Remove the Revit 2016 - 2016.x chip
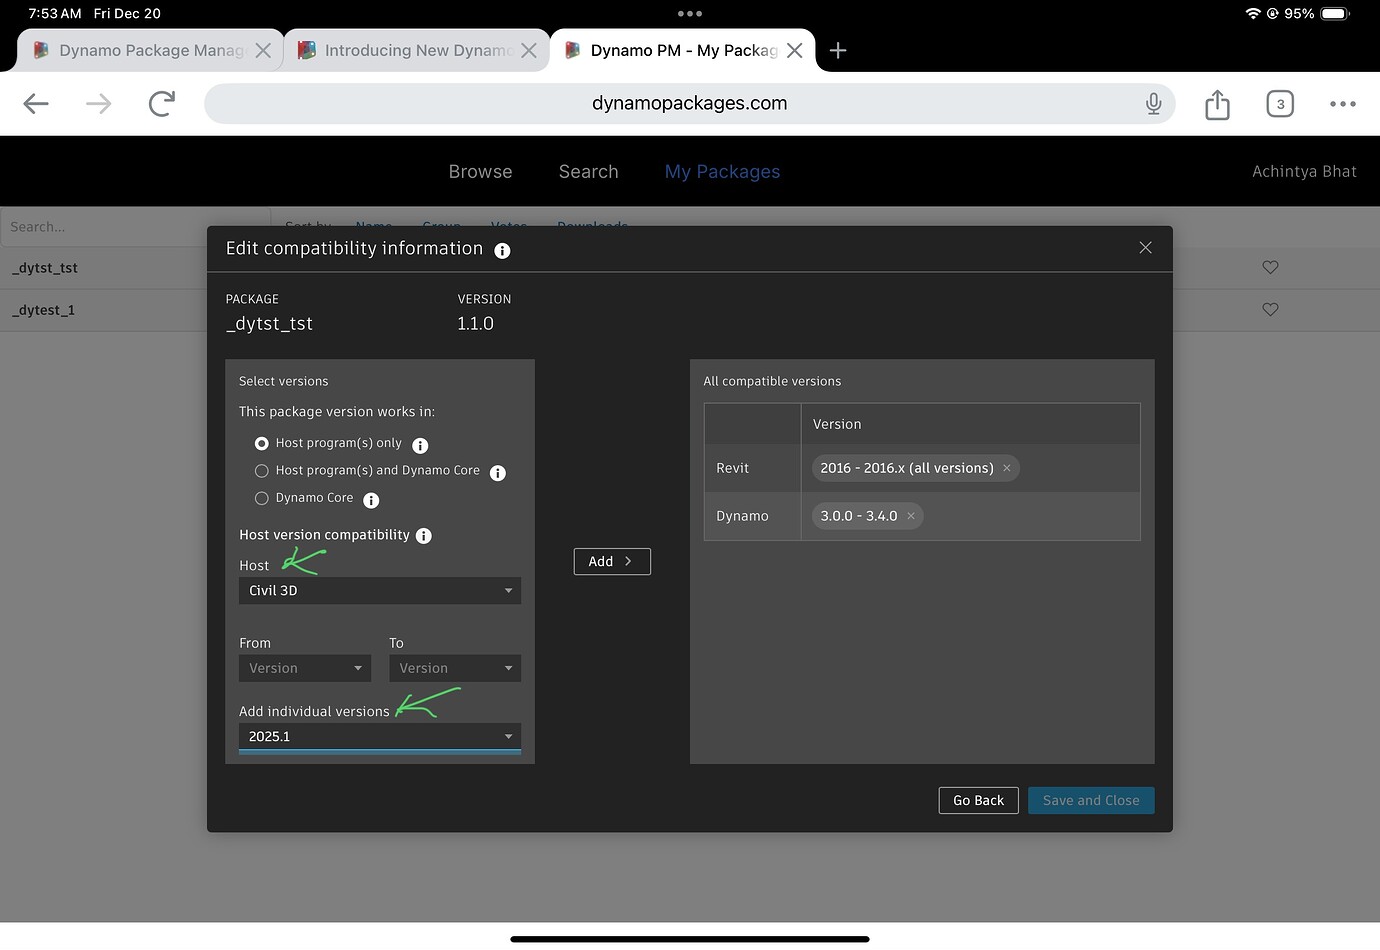 tap(1006, 467)
